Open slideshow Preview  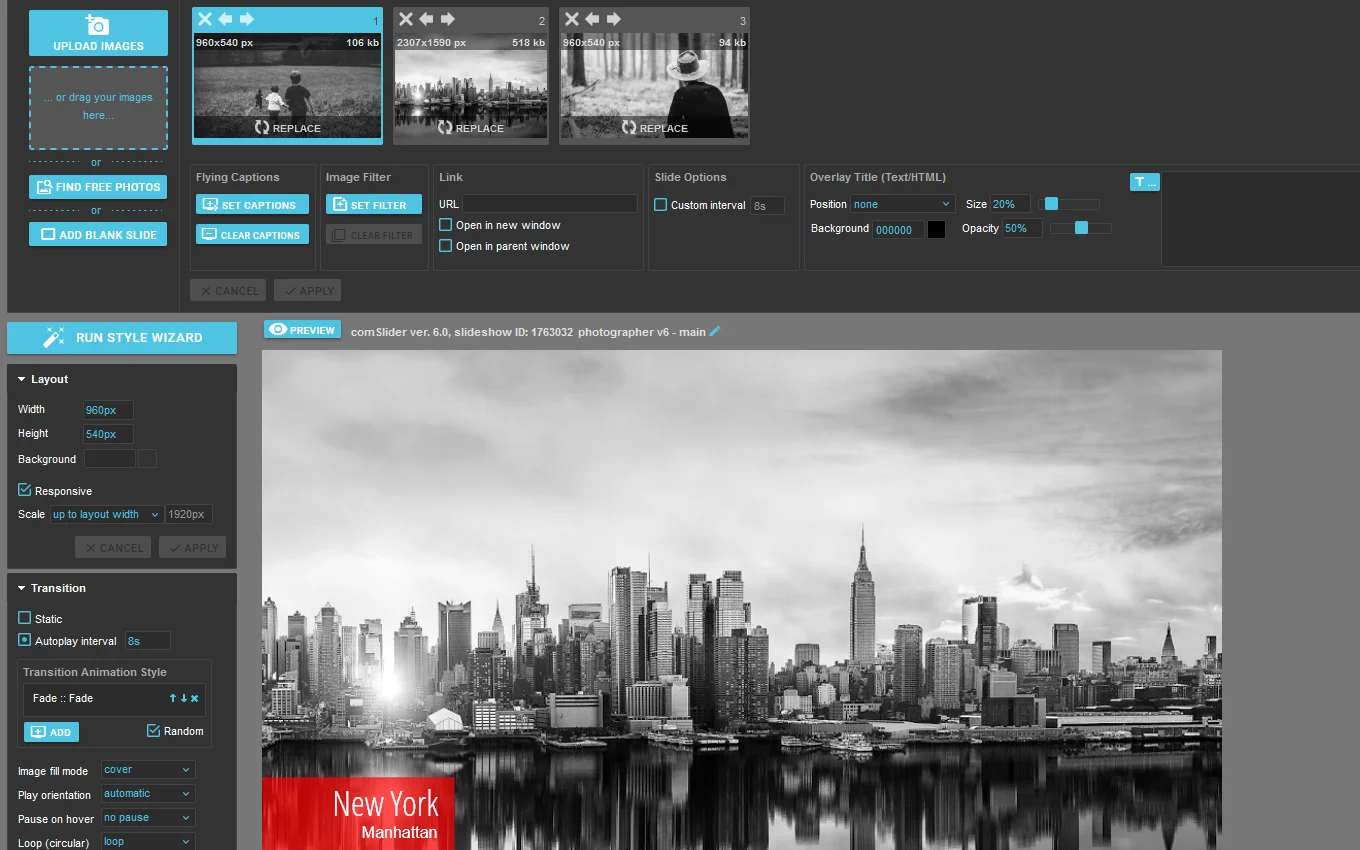coord(302,330)
